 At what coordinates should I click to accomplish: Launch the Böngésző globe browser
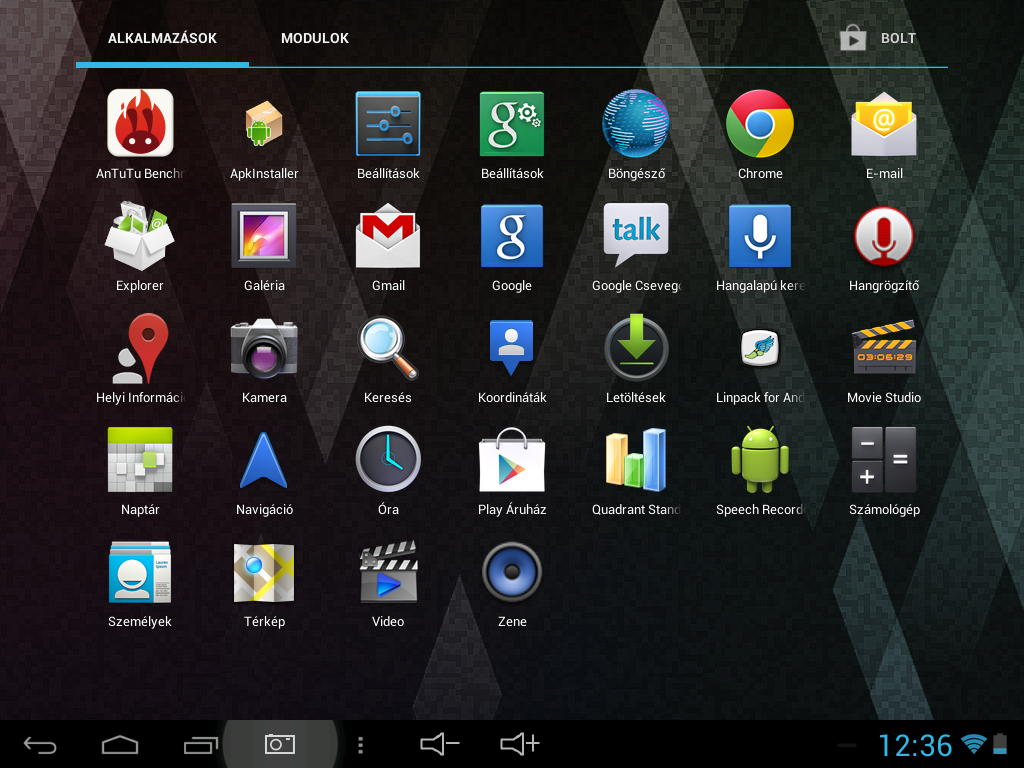(636, 135)
